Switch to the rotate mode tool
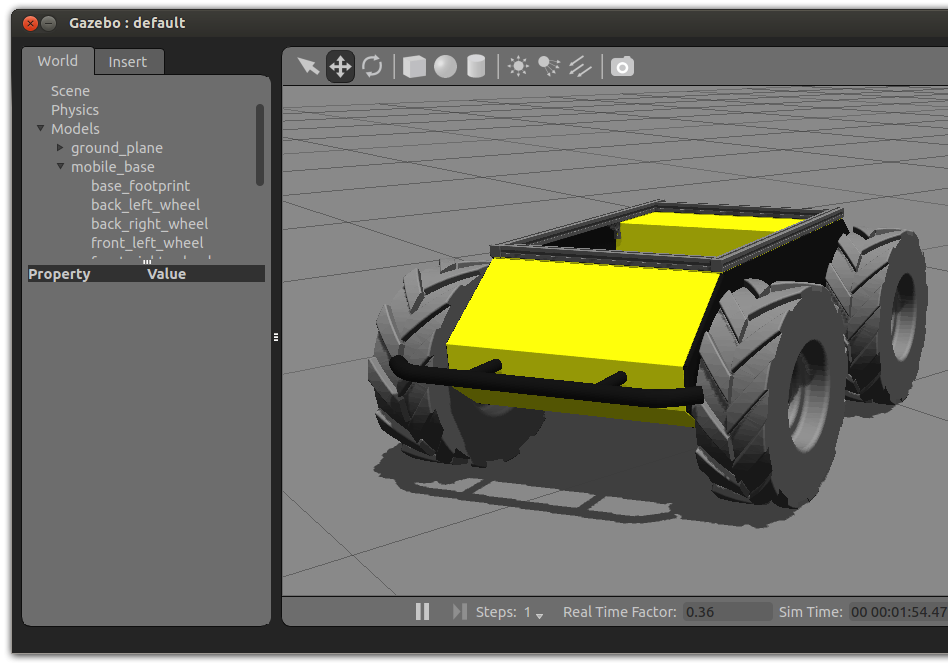 (x=372, y=67)
